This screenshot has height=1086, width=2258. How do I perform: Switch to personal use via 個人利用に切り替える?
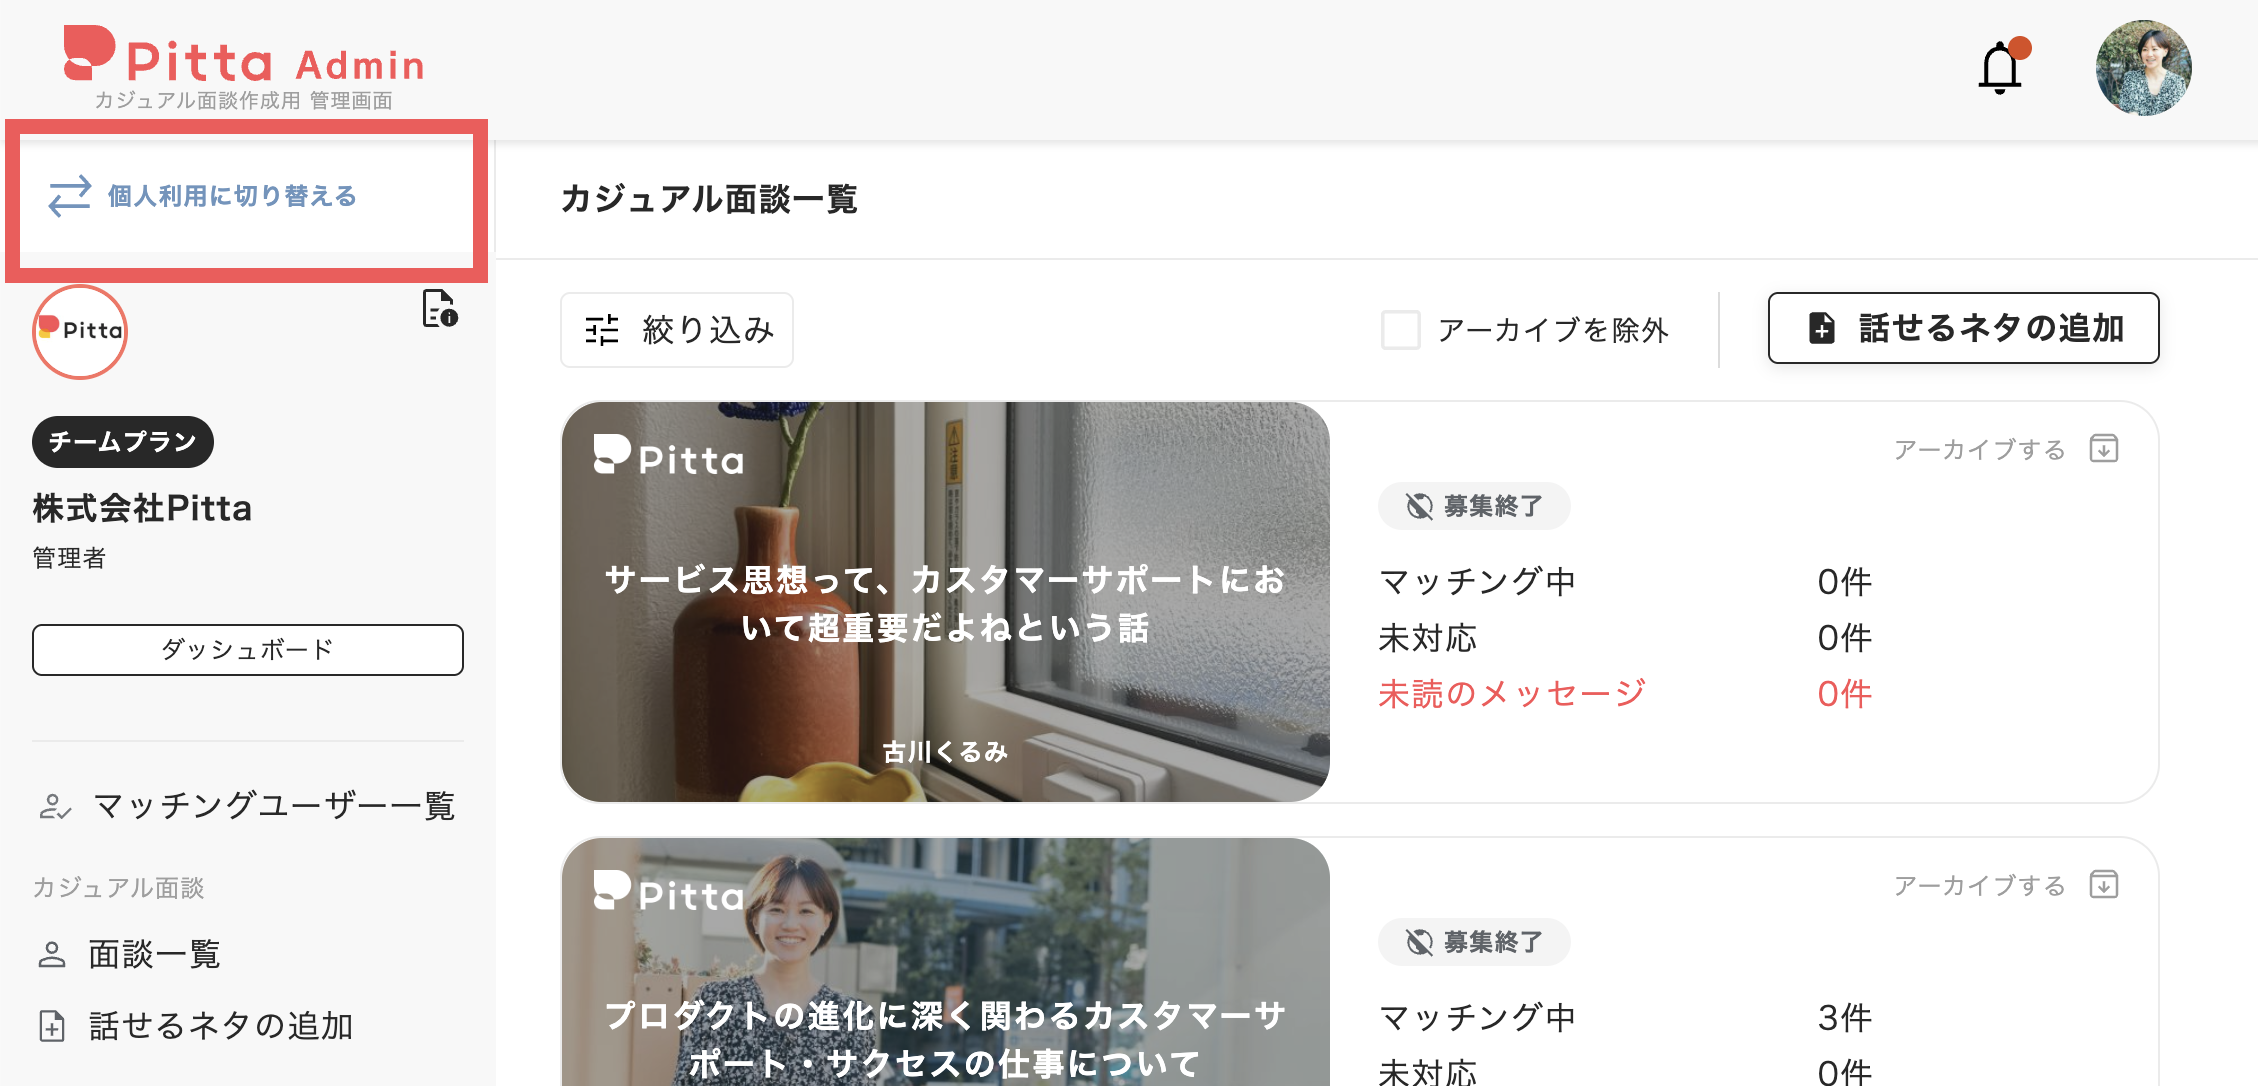coord(230,196)
